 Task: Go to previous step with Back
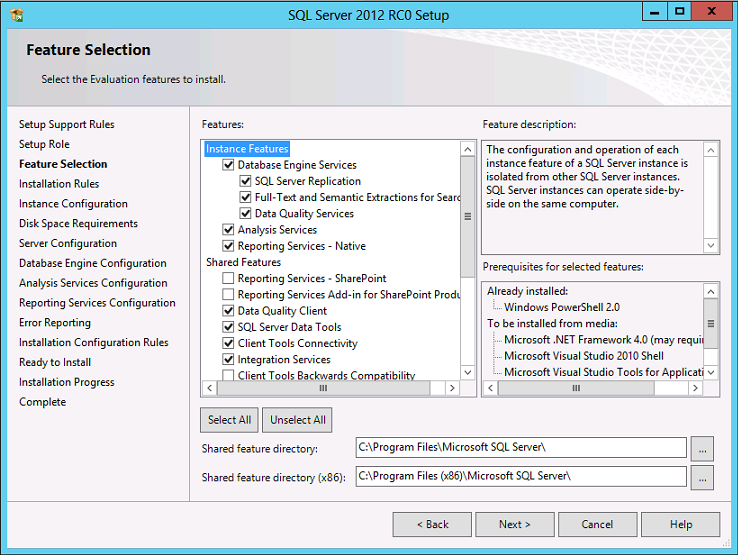tap(432, 524)
